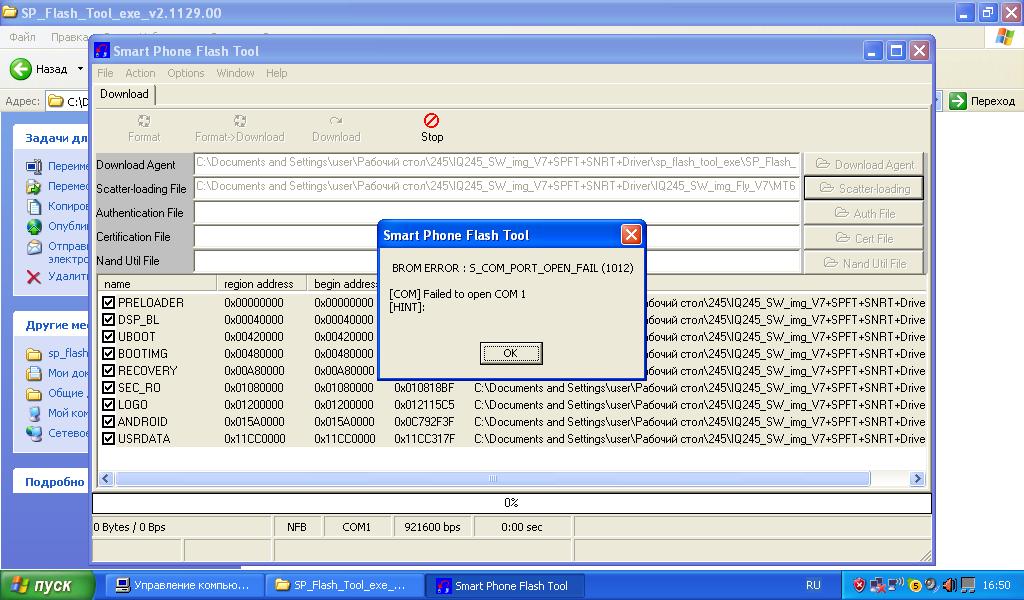Click the green Back arrow in Explorer
The image size is (1024, 600).
[21, 69]
